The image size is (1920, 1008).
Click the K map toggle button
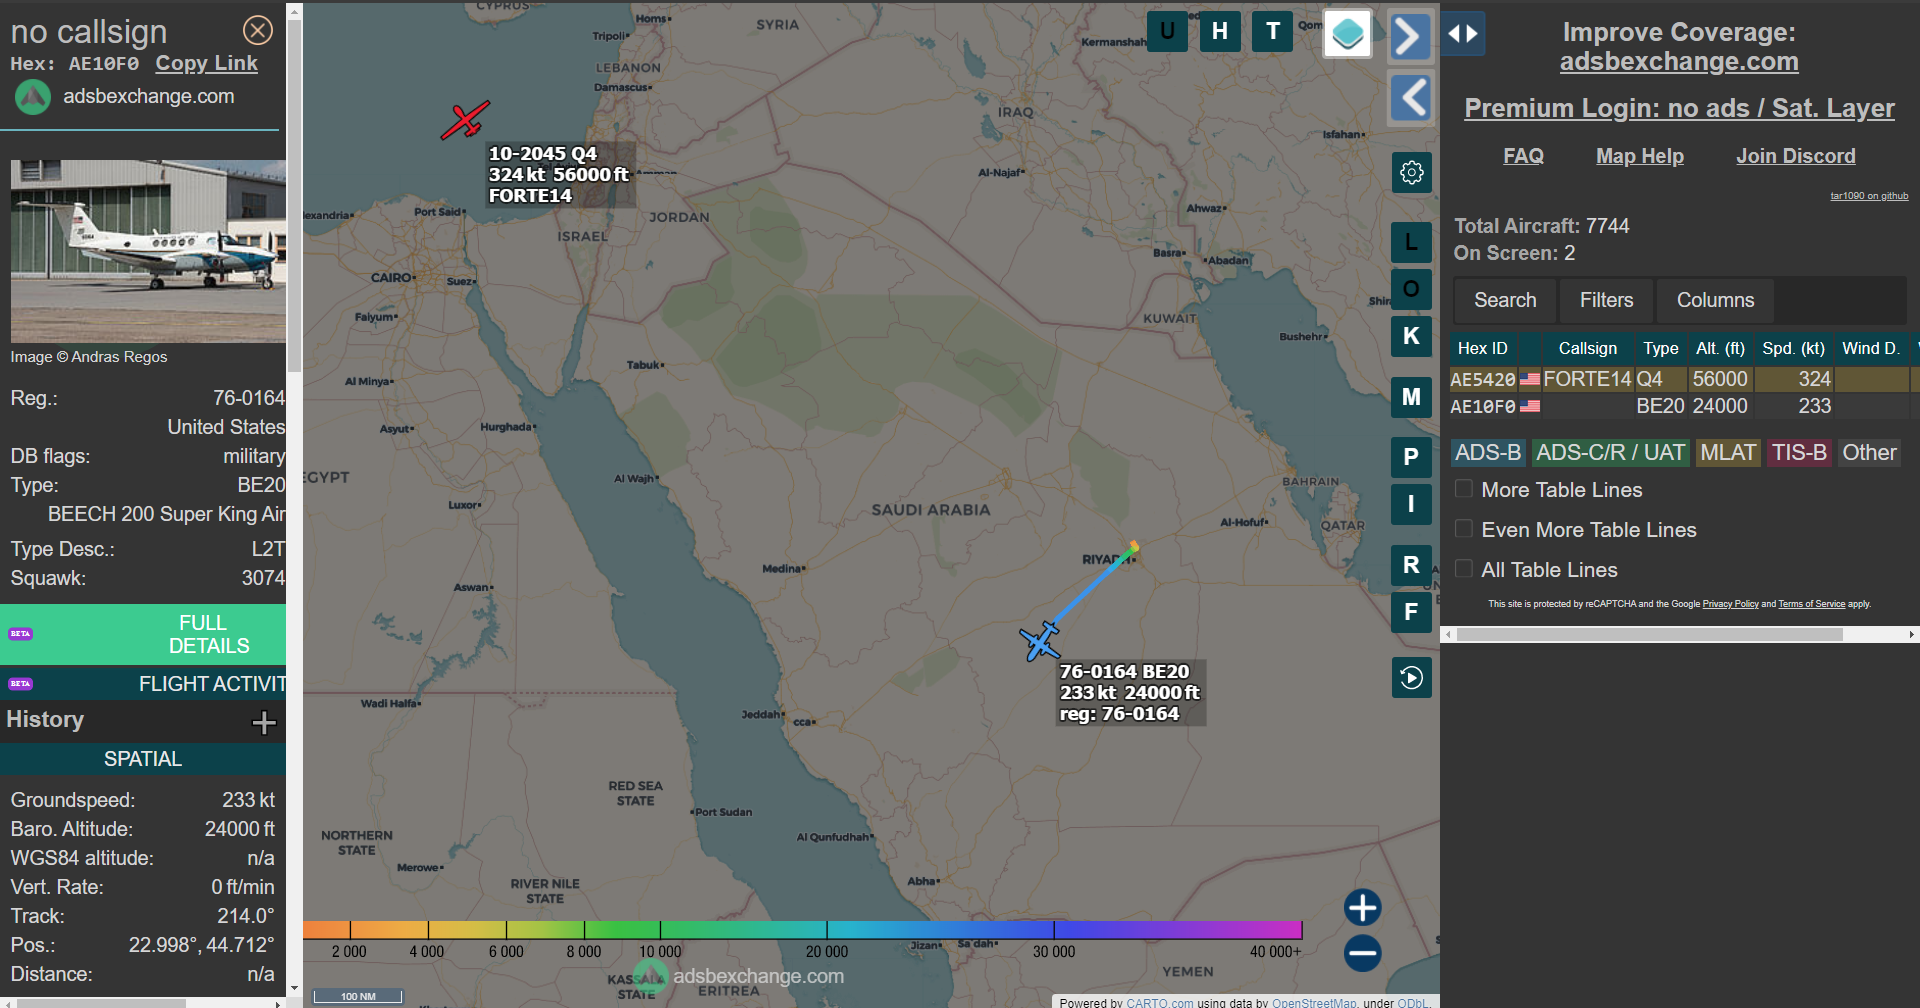point(1411,336)
